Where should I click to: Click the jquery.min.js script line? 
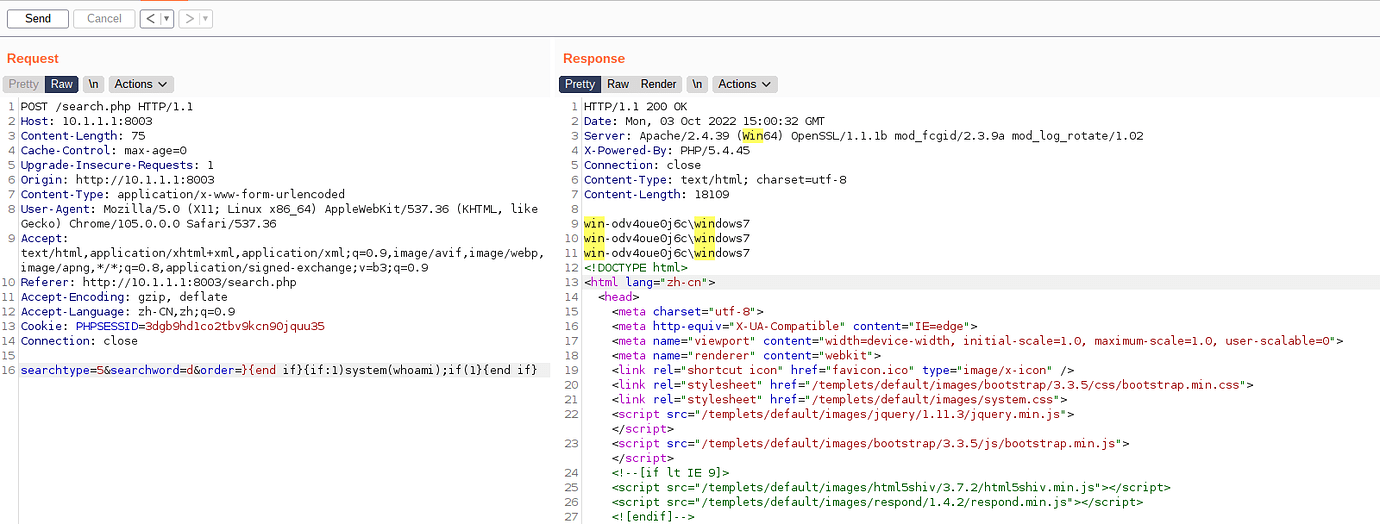tap(843, 413)
